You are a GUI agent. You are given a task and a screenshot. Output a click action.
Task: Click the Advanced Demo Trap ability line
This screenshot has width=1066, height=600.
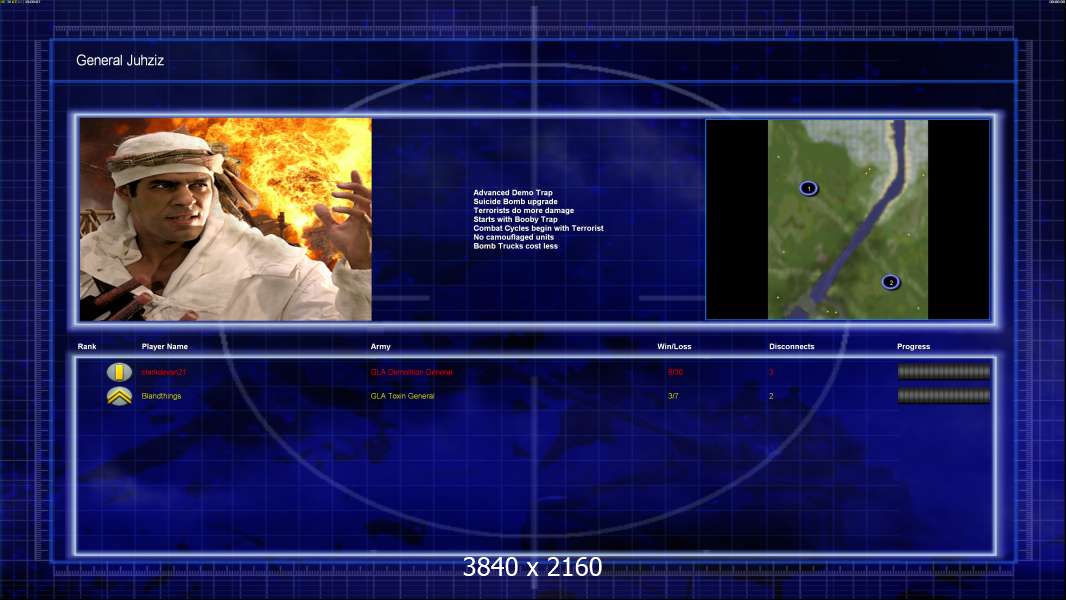(x=512, y=193)
